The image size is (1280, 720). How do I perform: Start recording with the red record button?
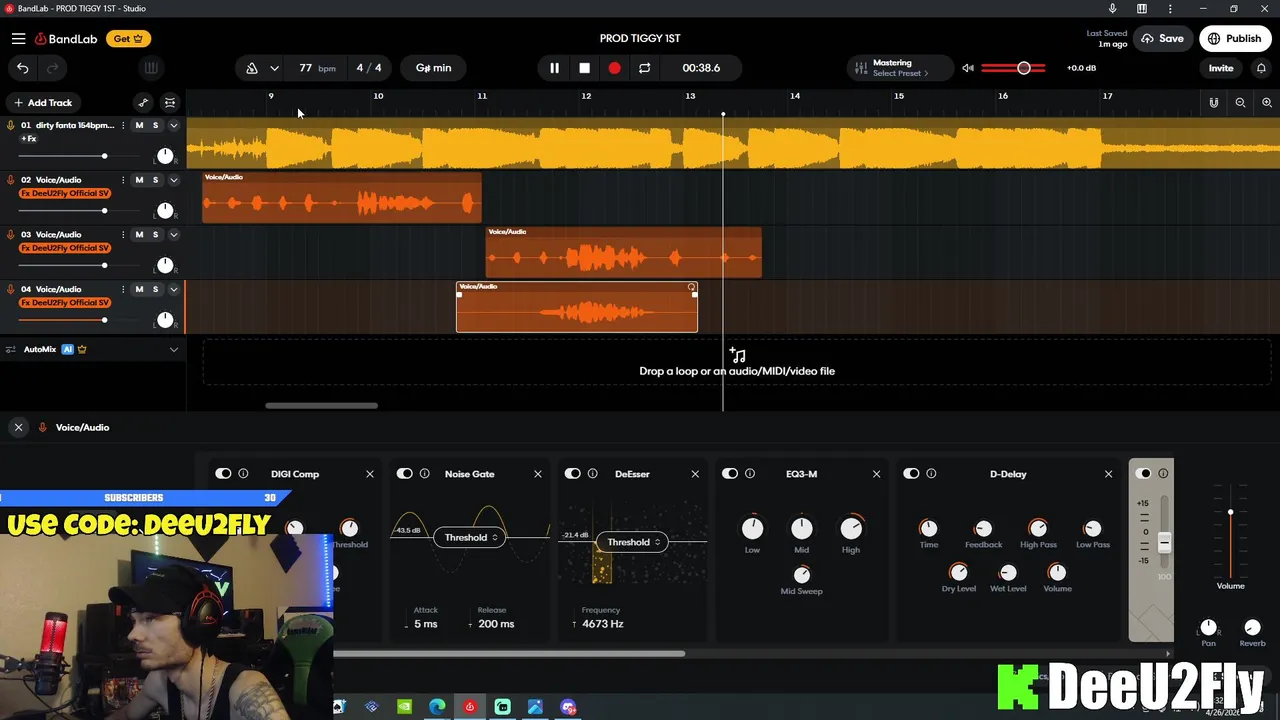pos(614,68)
